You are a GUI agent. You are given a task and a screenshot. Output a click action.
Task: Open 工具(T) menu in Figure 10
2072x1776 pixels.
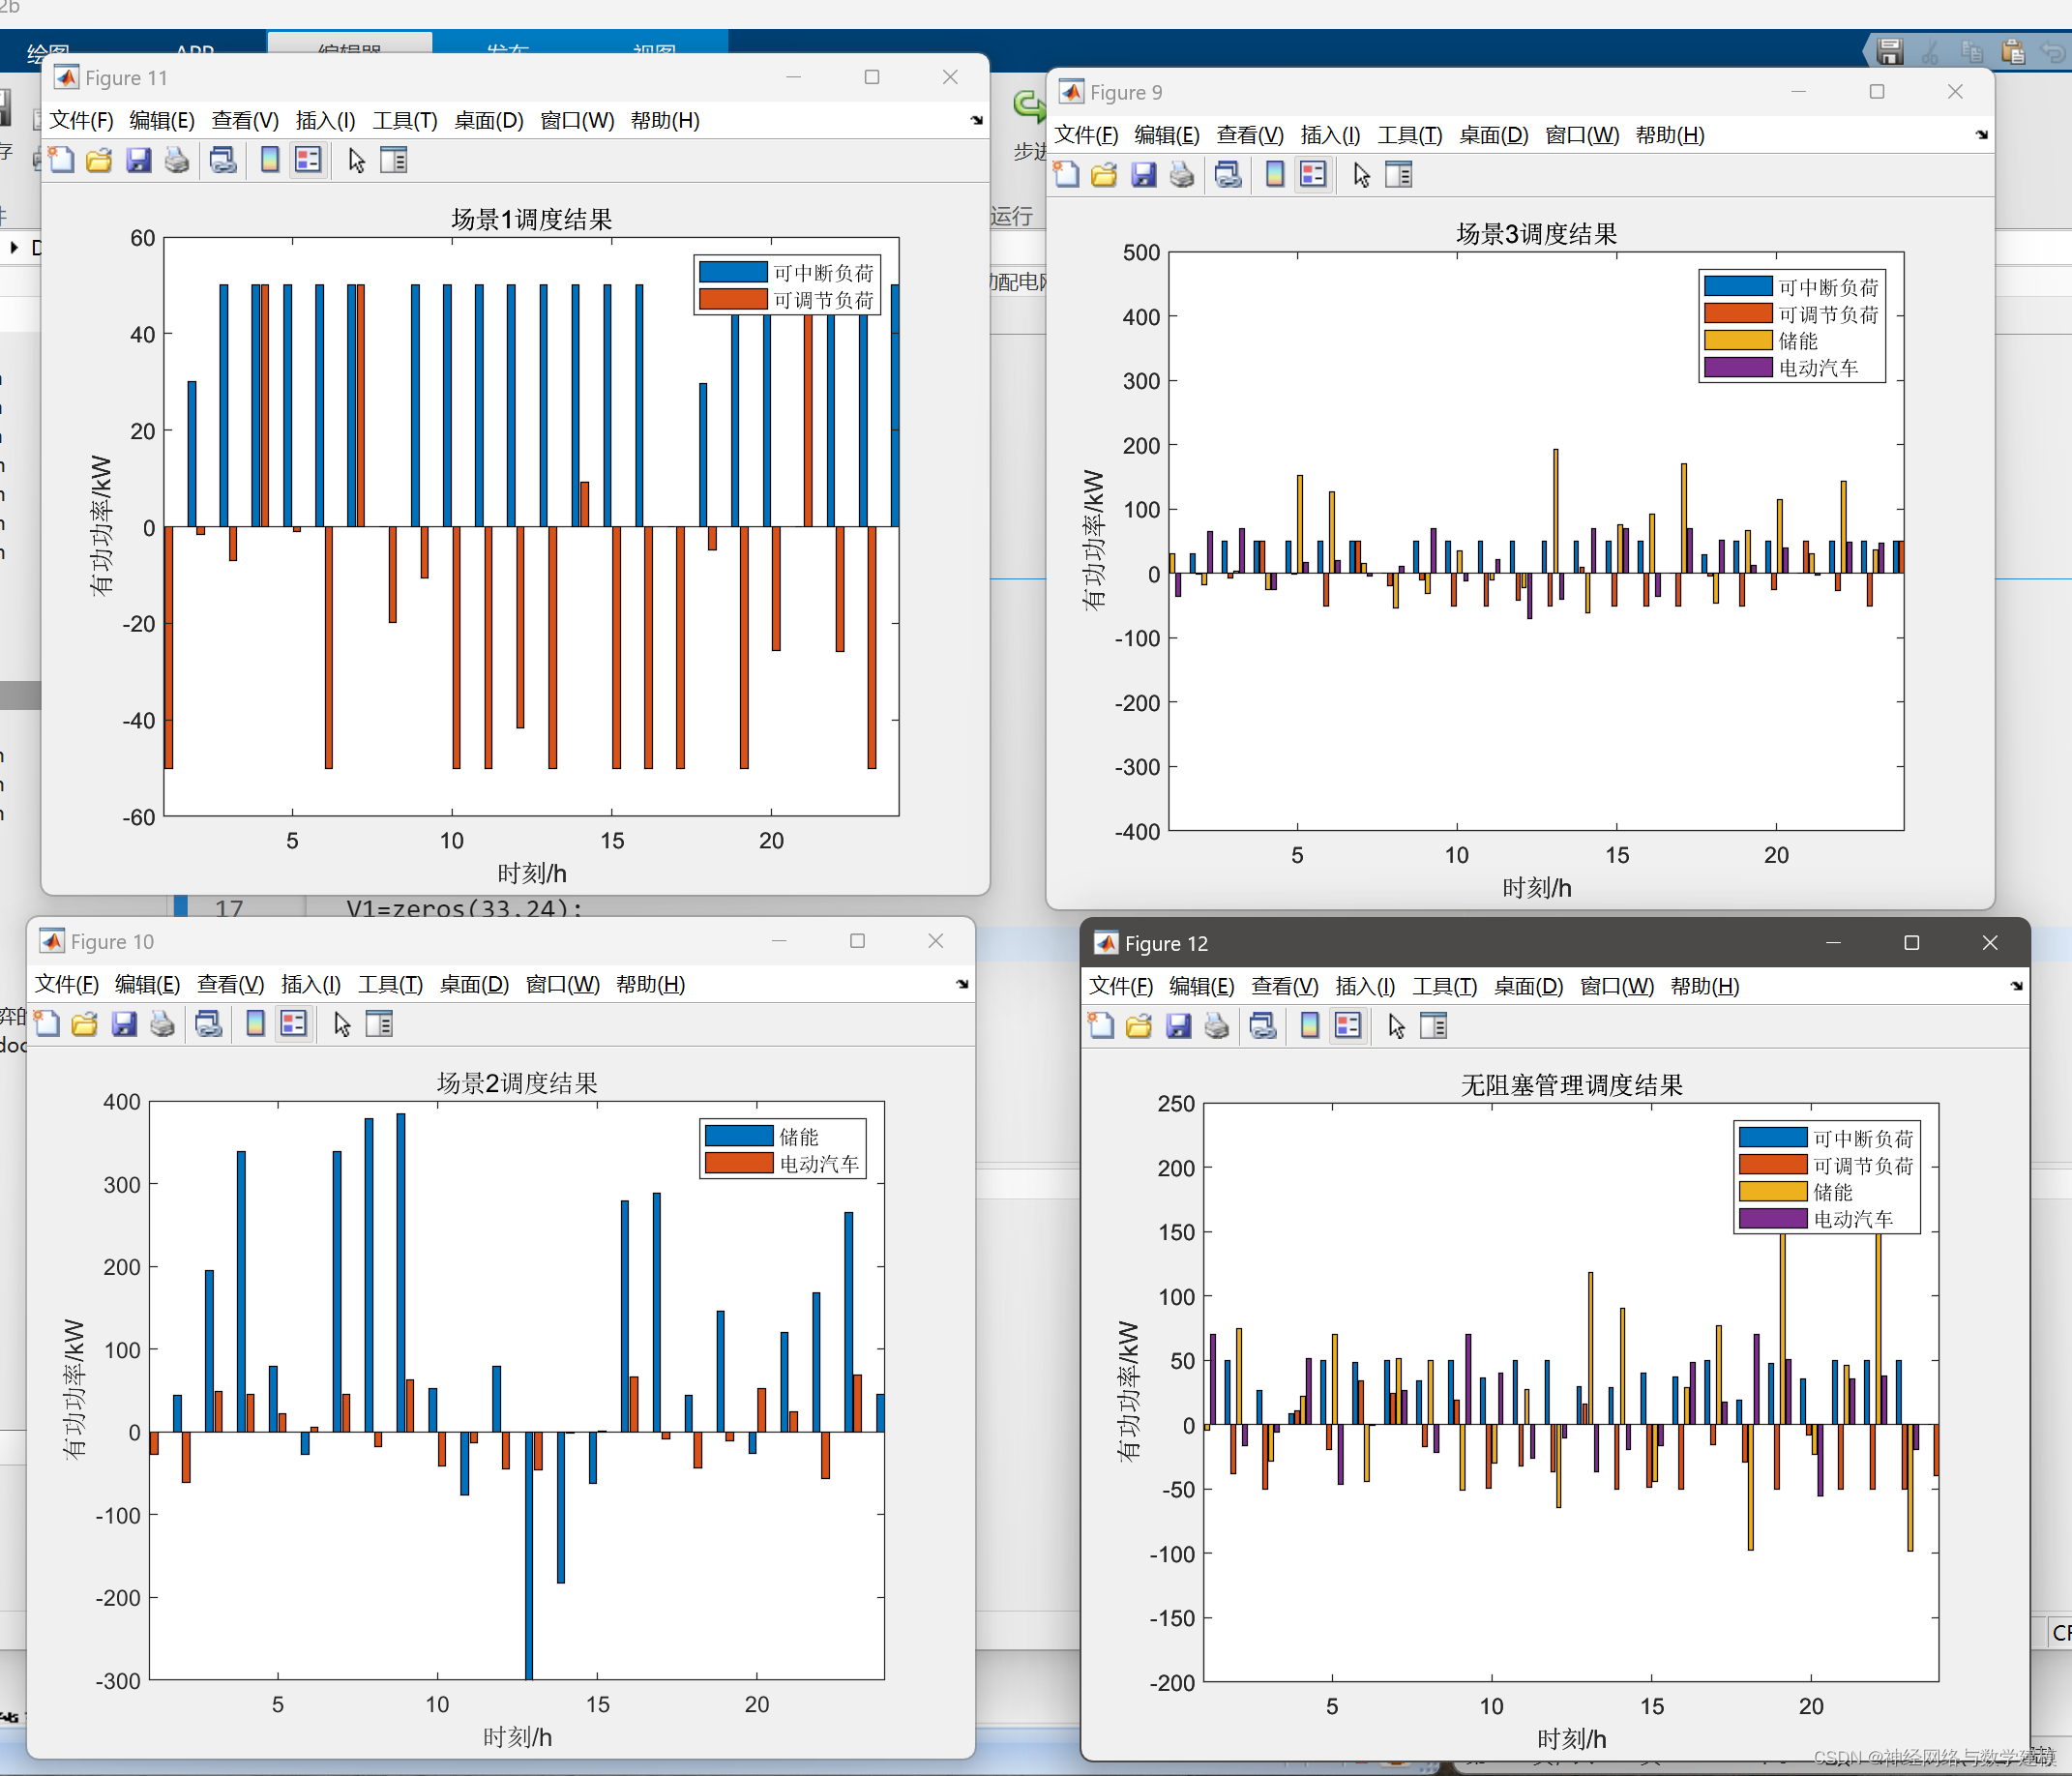coord(391,985)
